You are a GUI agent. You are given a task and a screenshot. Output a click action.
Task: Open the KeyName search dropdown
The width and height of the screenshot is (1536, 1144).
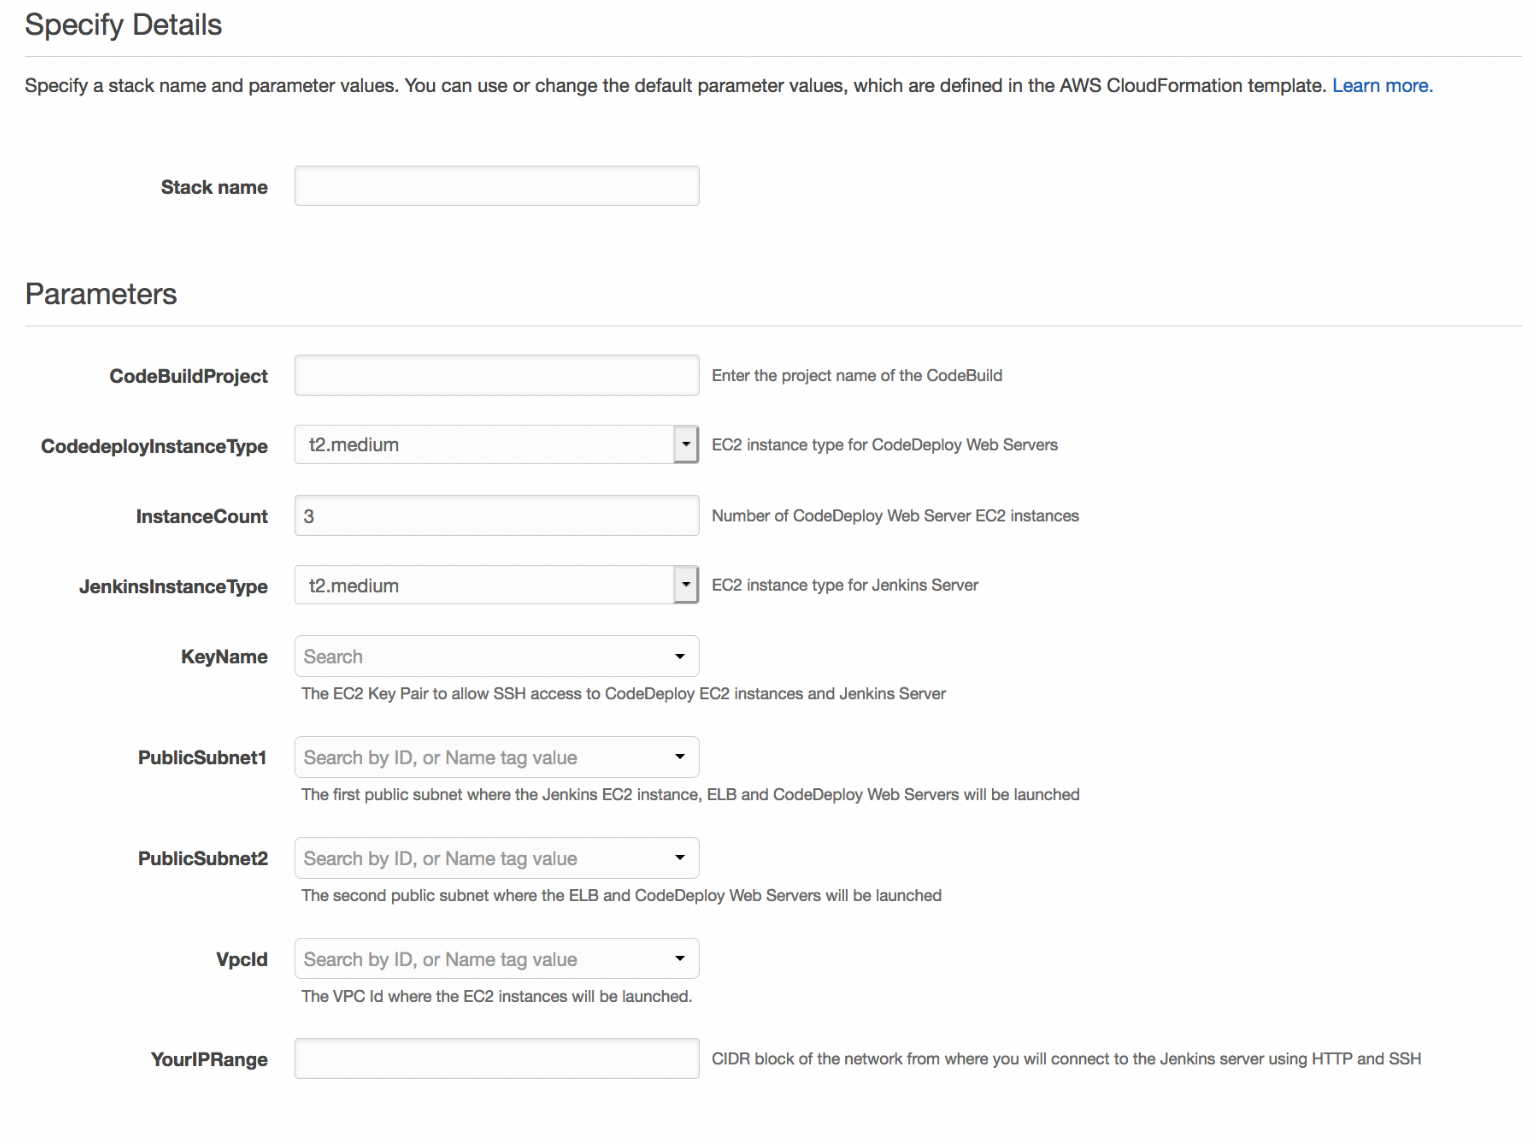tap(484, 657)
